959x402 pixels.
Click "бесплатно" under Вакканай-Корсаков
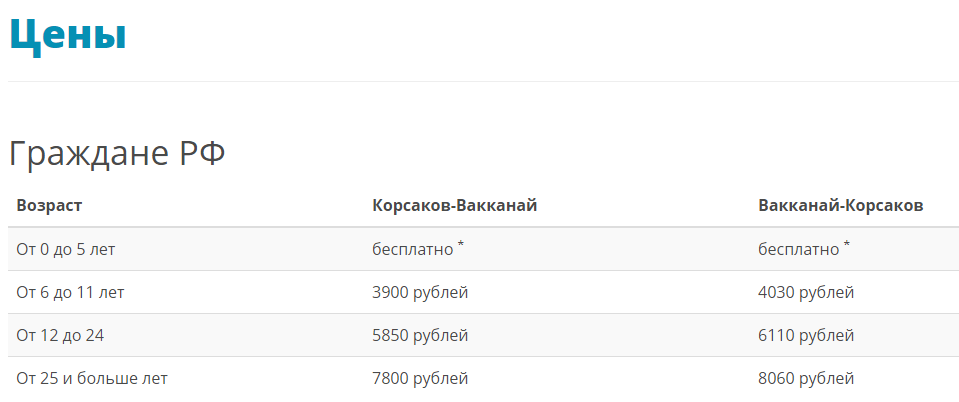[798, 249]
